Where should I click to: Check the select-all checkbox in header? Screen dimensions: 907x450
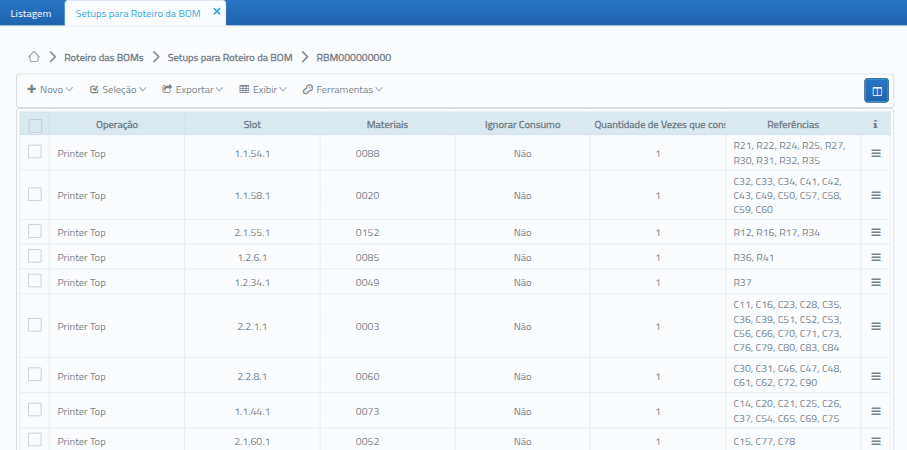click(x=35, y=126)
